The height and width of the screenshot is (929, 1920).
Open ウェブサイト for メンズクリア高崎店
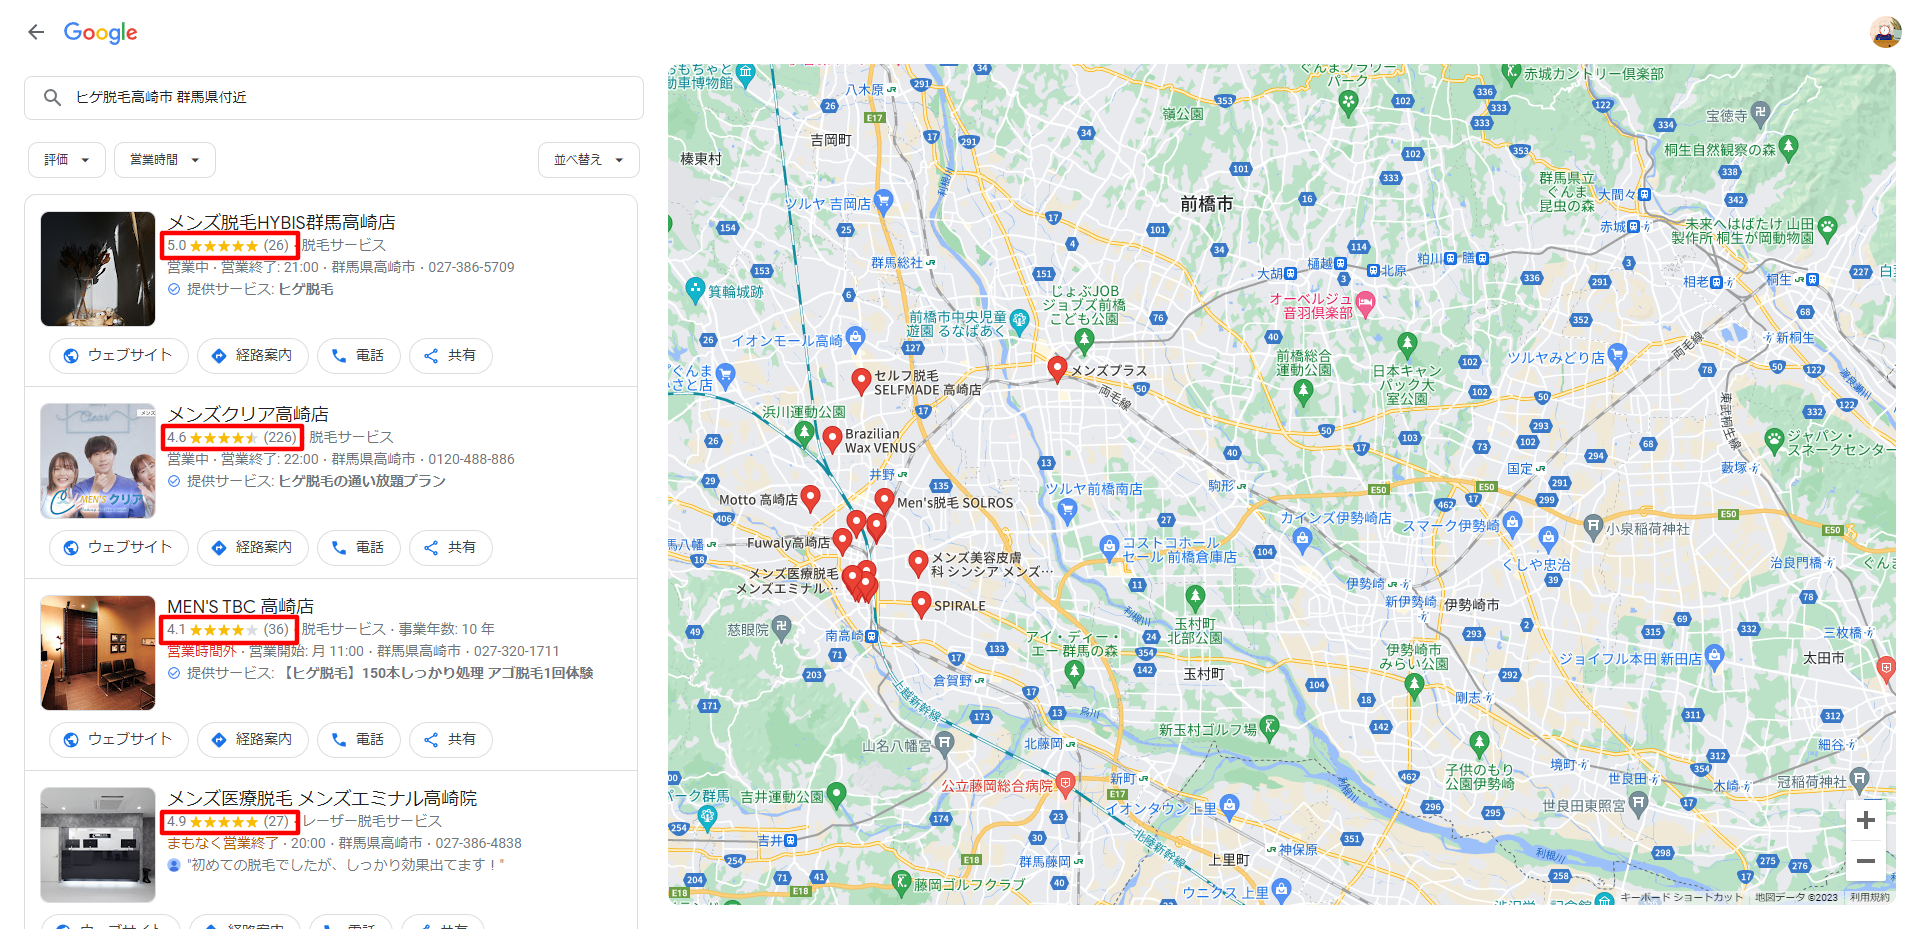pyautogui.click(x=119, y=547)
